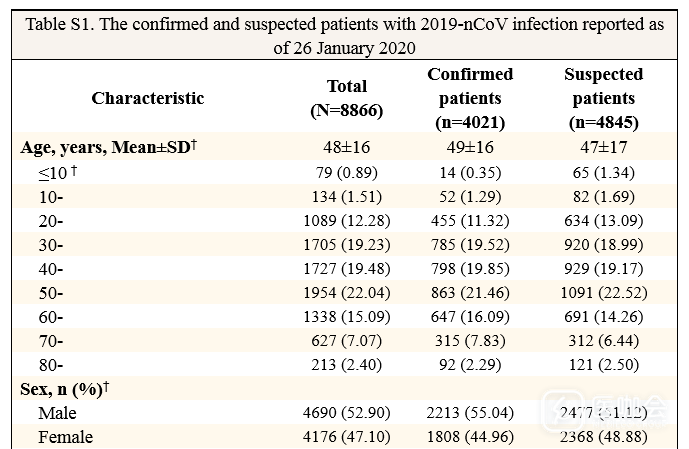Select the Confirmed patients column header
The width and height of the screenshot is (689, 449).
pos(470,98)
